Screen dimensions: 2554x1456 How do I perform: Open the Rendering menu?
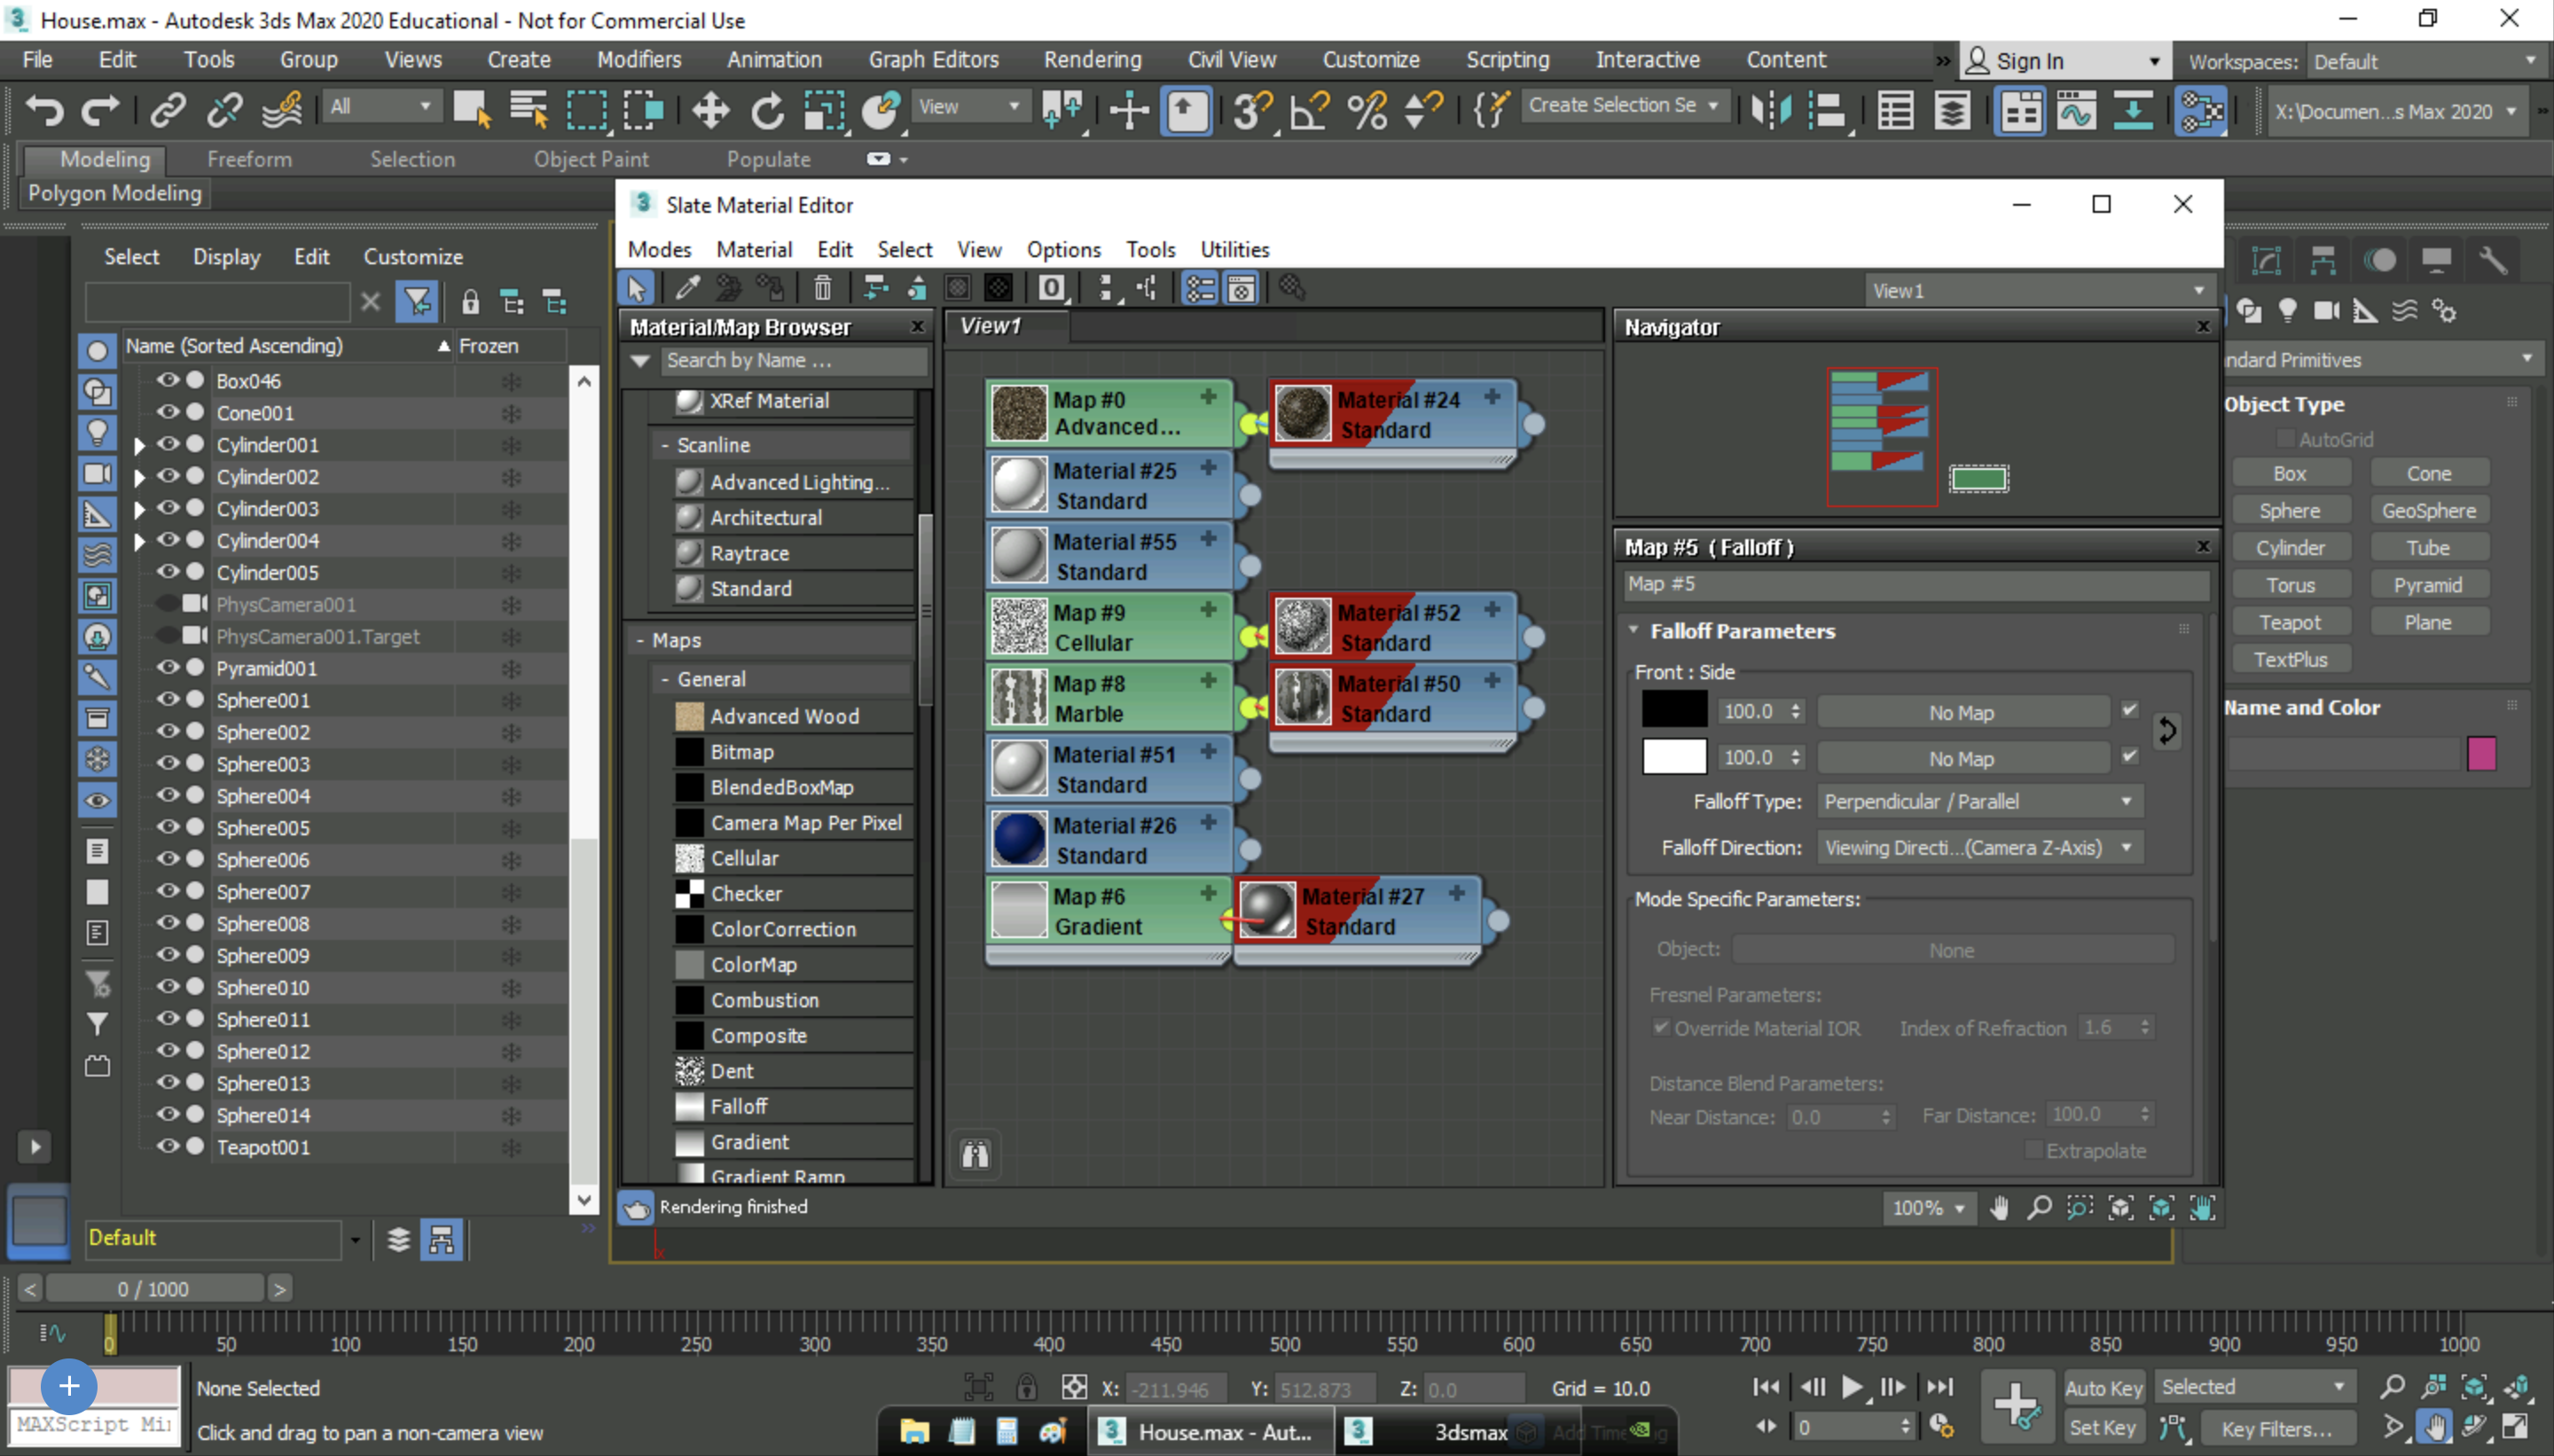coord(1092,60)
